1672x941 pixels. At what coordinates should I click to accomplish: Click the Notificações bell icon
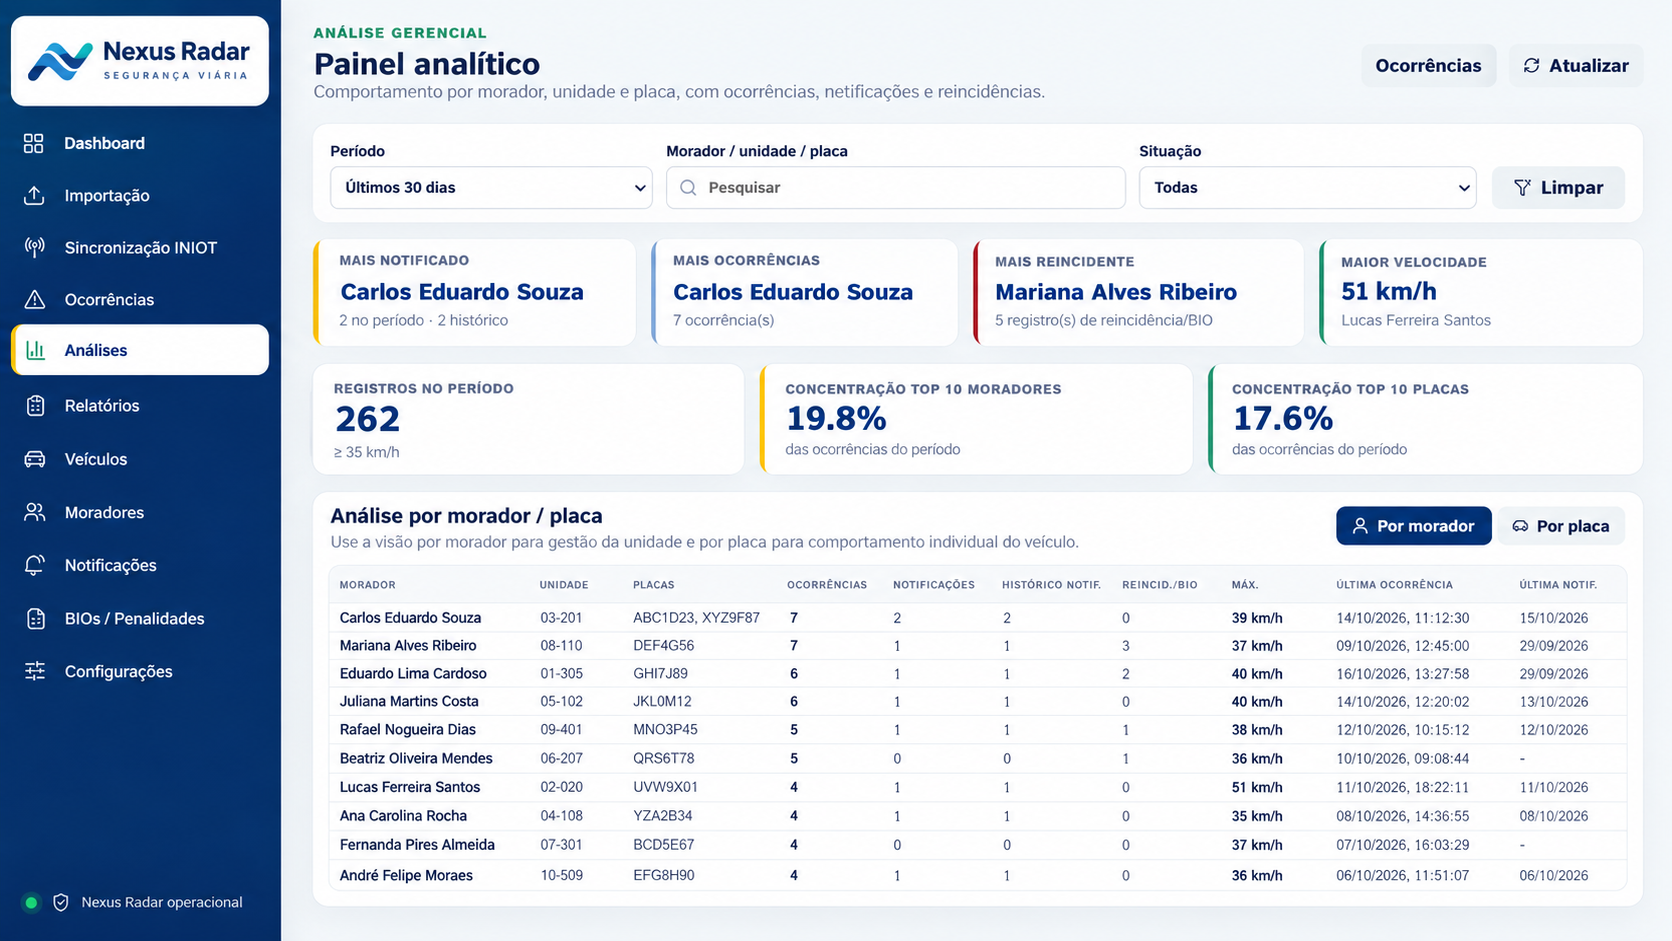tap(34, 565)
